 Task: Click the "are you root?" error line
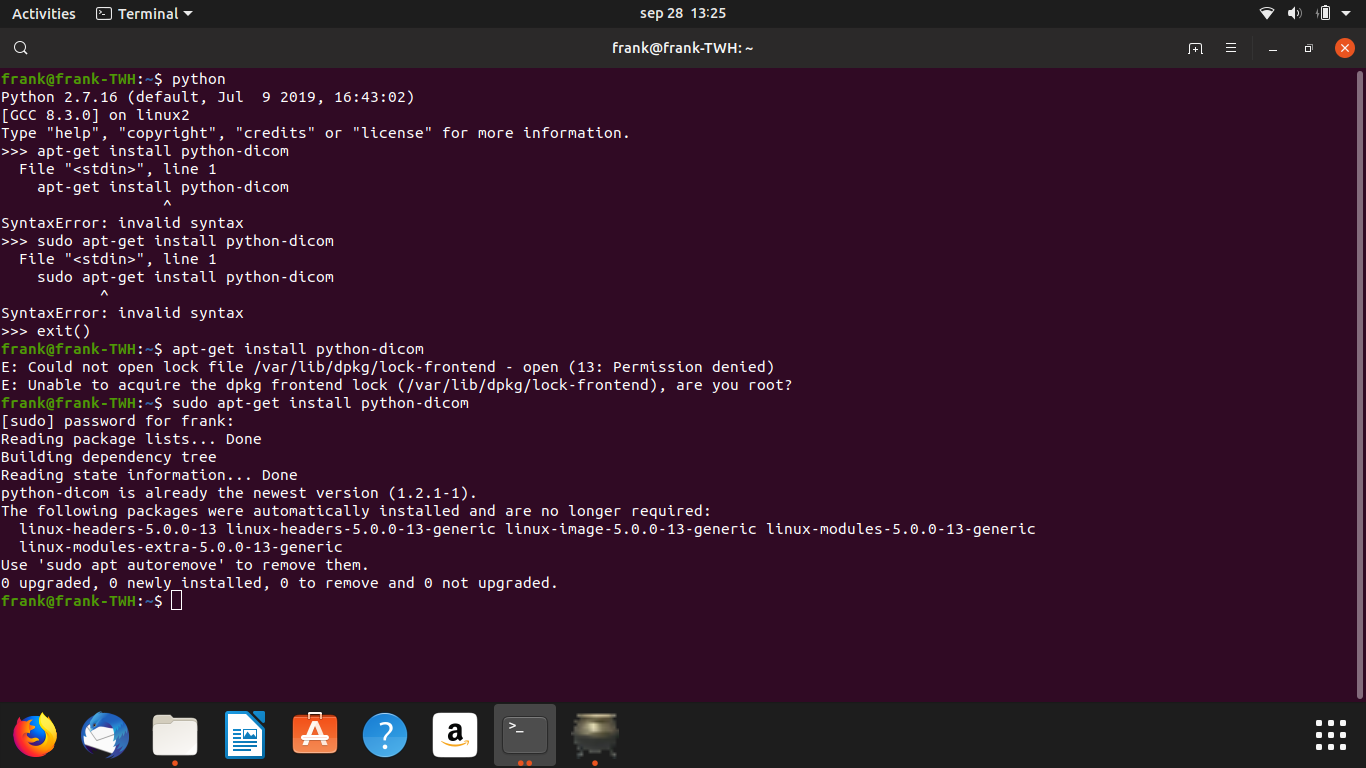(x=397, y=385)
